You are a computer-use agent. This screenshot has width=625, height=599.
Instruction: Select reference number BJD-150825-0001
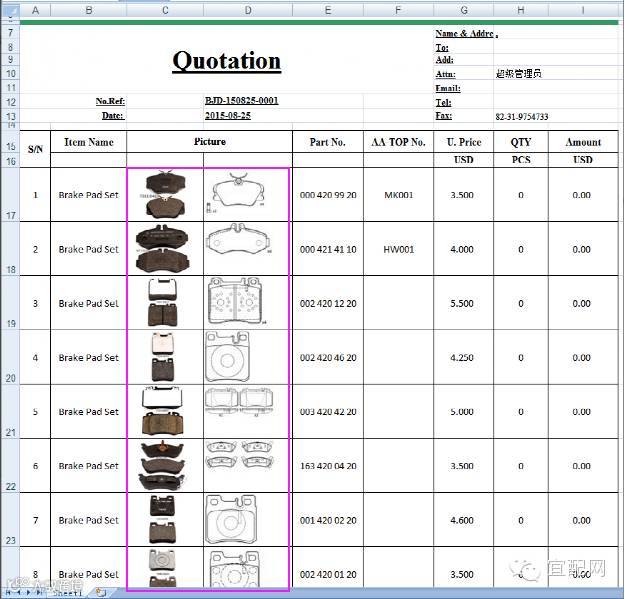point(242,100)
